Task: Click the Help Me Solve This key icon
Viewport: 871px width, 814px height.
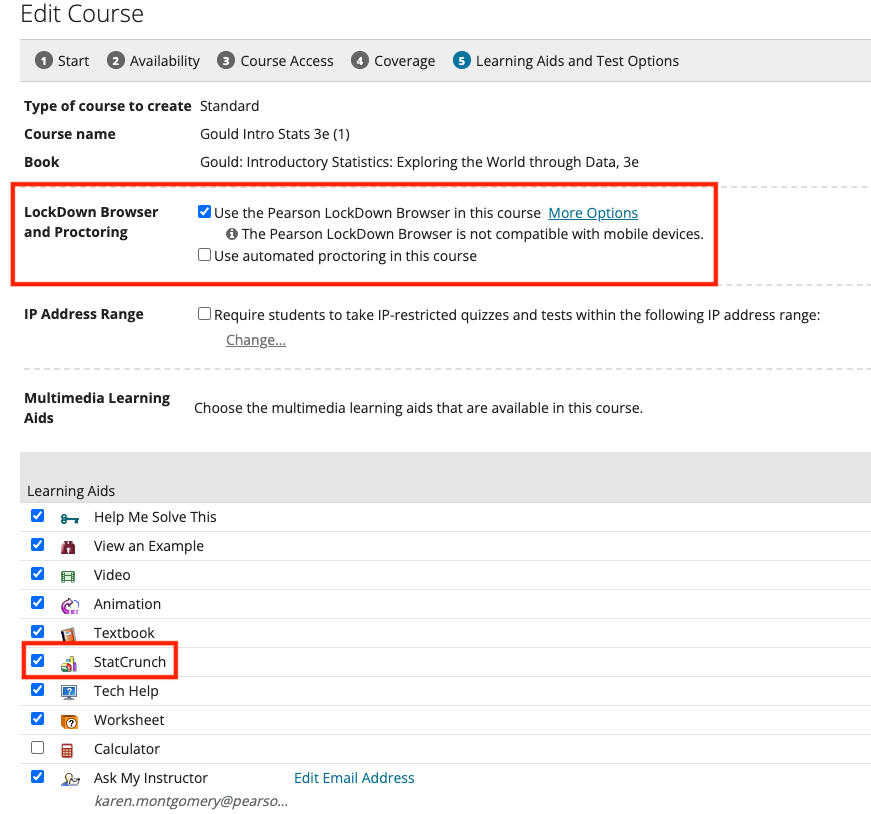Action: (x=69, y=518)
